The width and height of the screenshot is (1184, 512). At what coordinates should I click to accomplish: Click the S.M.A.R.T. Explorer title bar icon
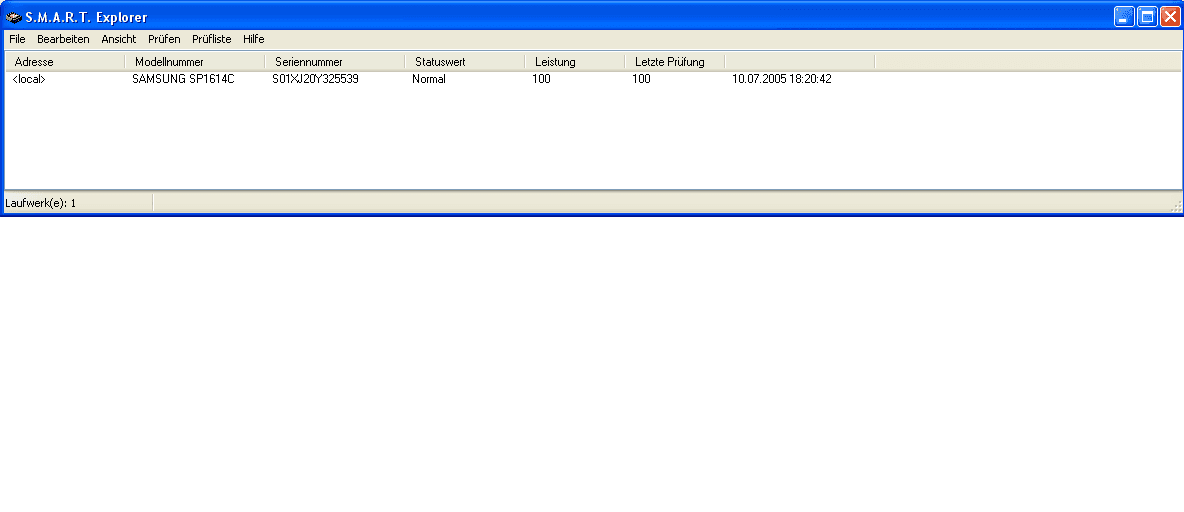[x=14, y=17]
